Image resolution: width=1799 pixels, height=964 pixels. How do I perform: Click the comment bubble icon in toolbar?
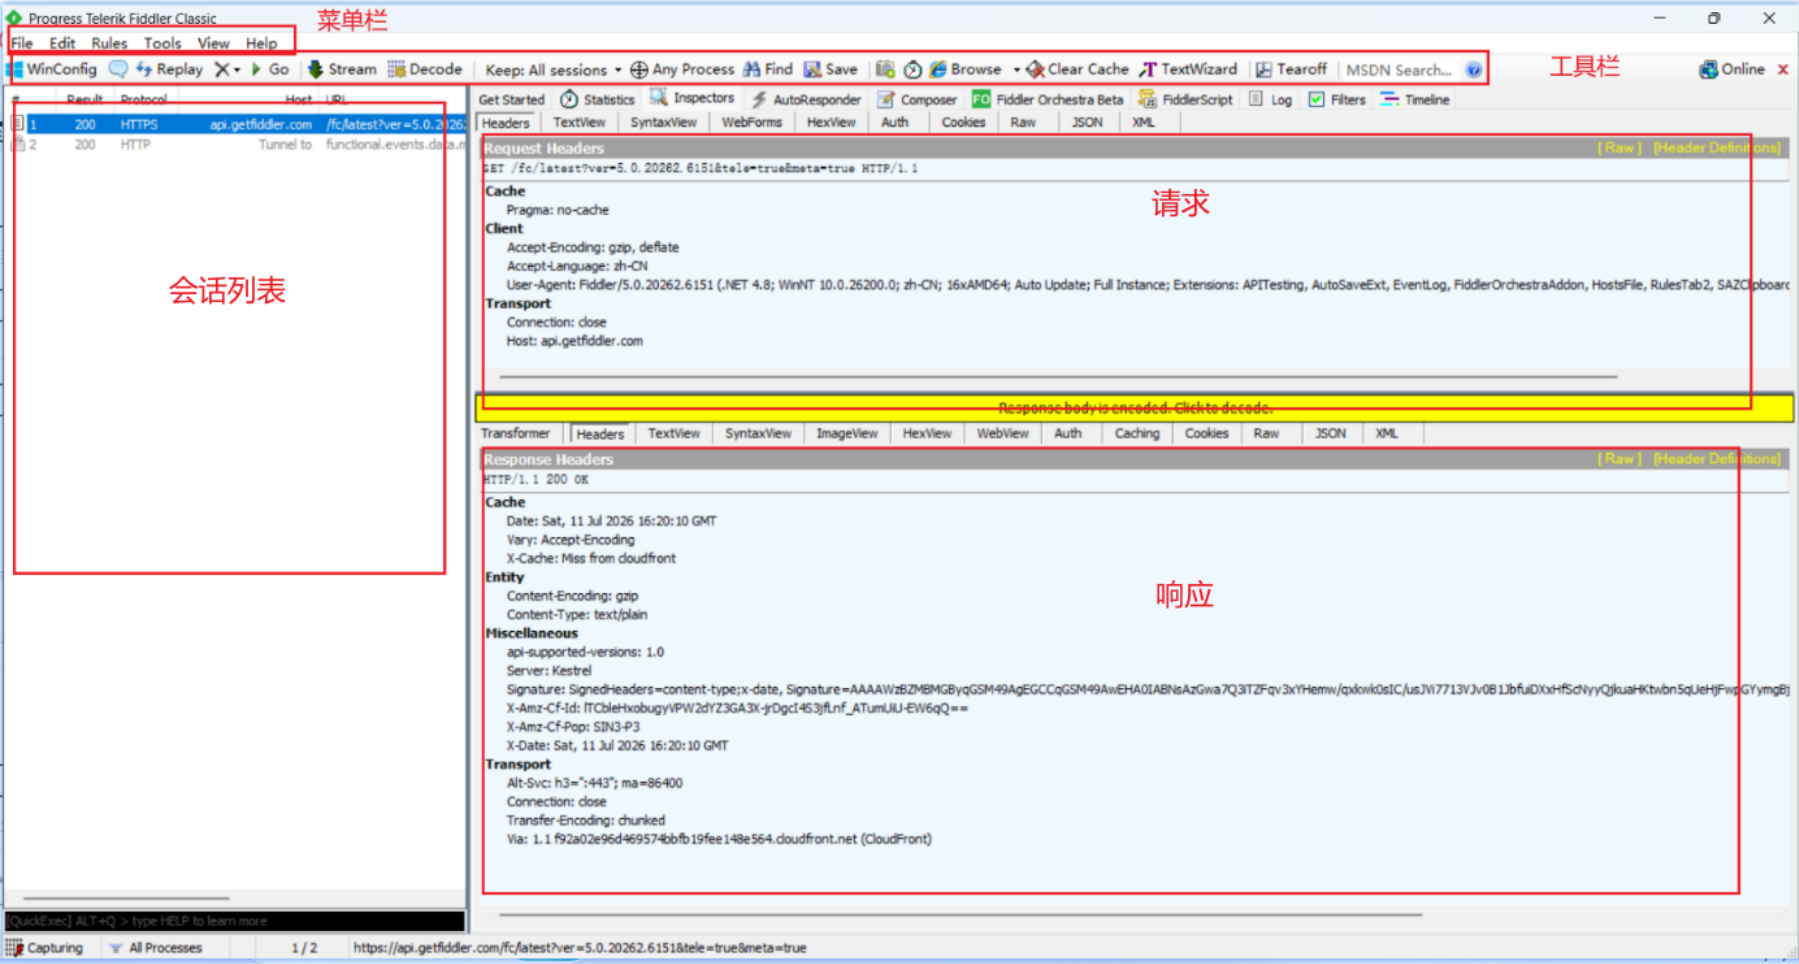pyautogui.click(x=118, y=69)
